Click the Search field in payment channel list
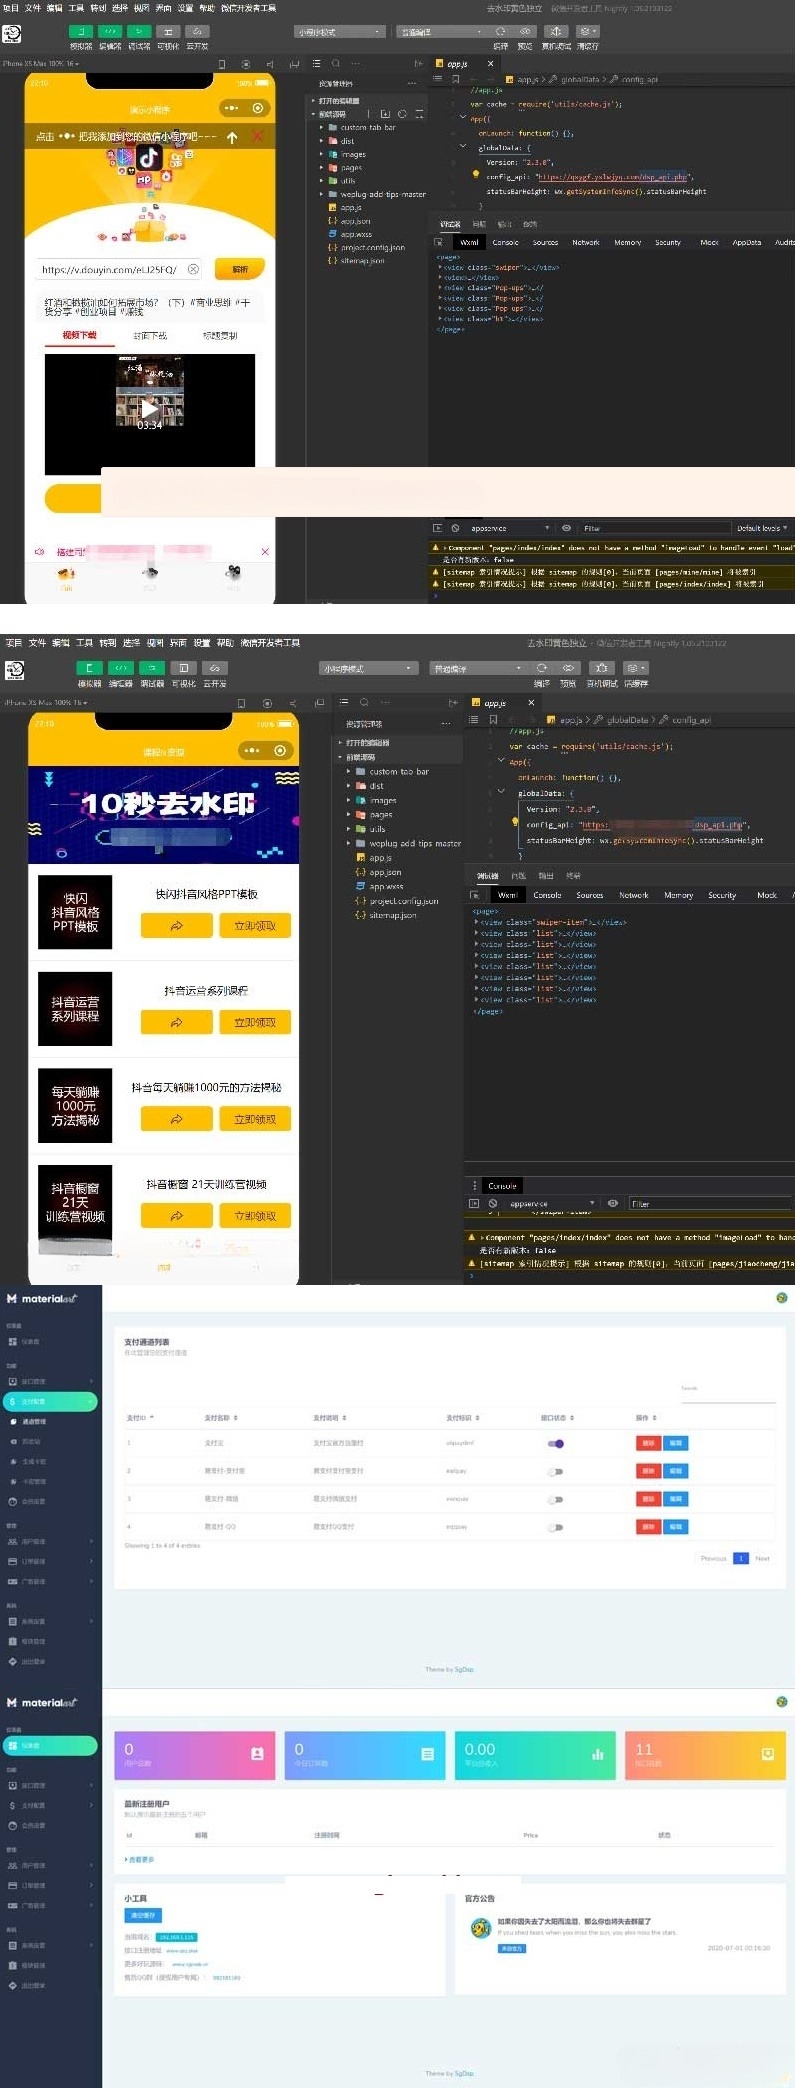Image resolution: width=795 pixels, height=2088 pixels. pyautogui.click(x=727, y=1395)
